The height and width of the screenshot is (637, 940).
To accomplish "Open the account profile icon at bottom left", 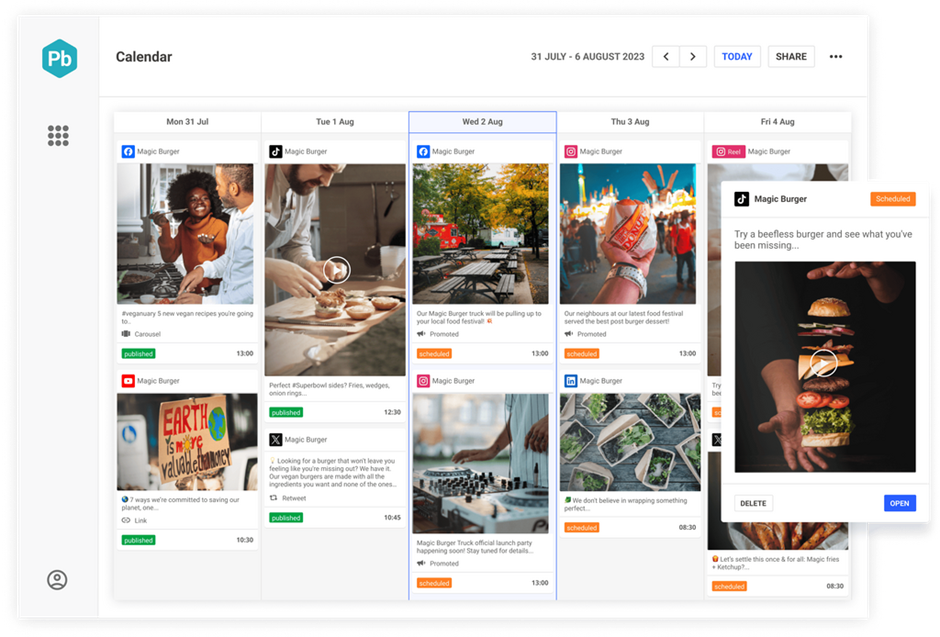I will 57,578.
